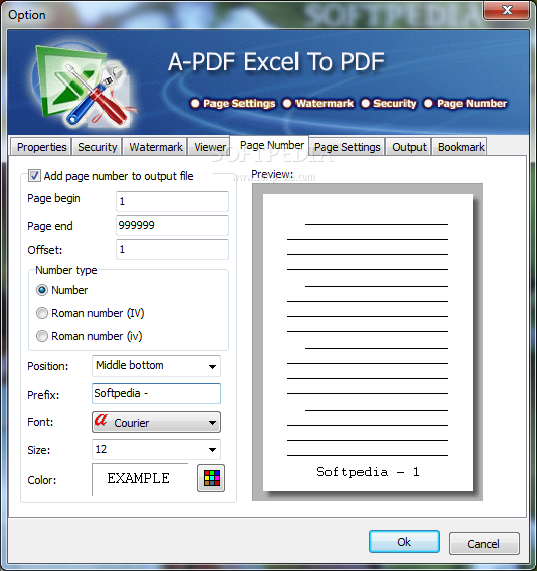Click the Cancel button
537x571 pixels.
483,544
